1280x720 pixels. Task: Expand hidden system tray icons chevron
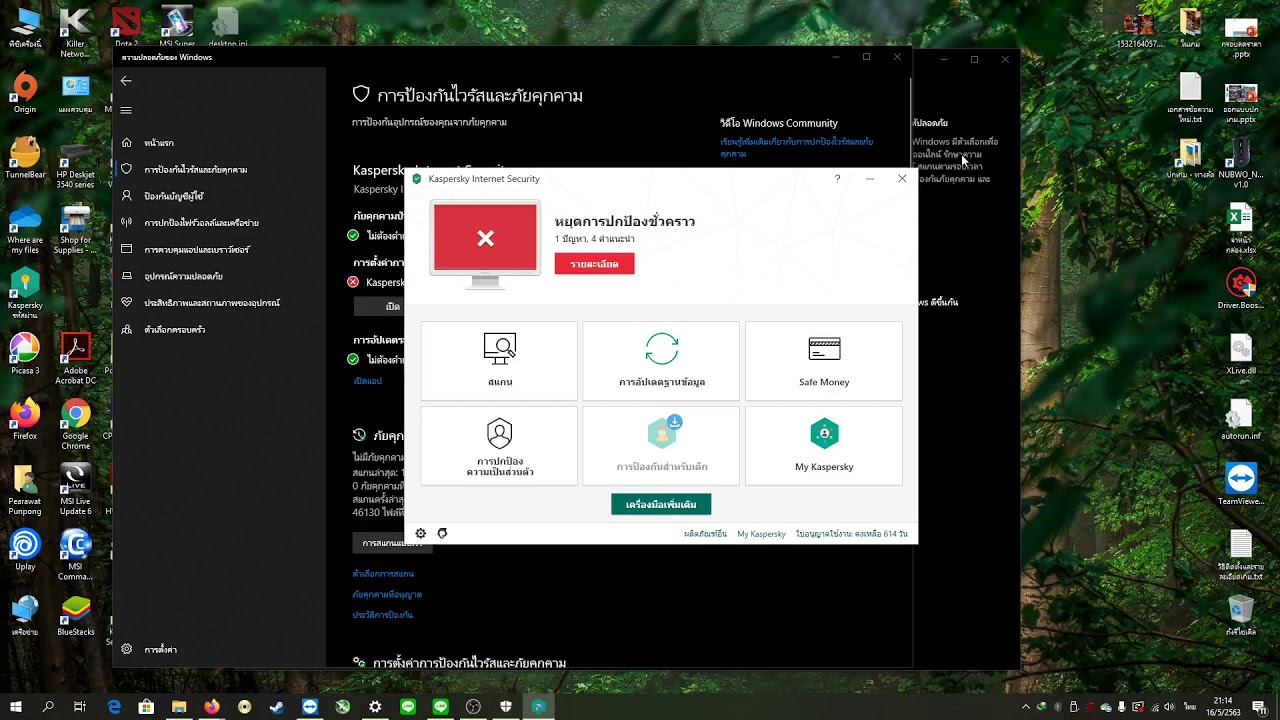click(x=1024, y=707)
